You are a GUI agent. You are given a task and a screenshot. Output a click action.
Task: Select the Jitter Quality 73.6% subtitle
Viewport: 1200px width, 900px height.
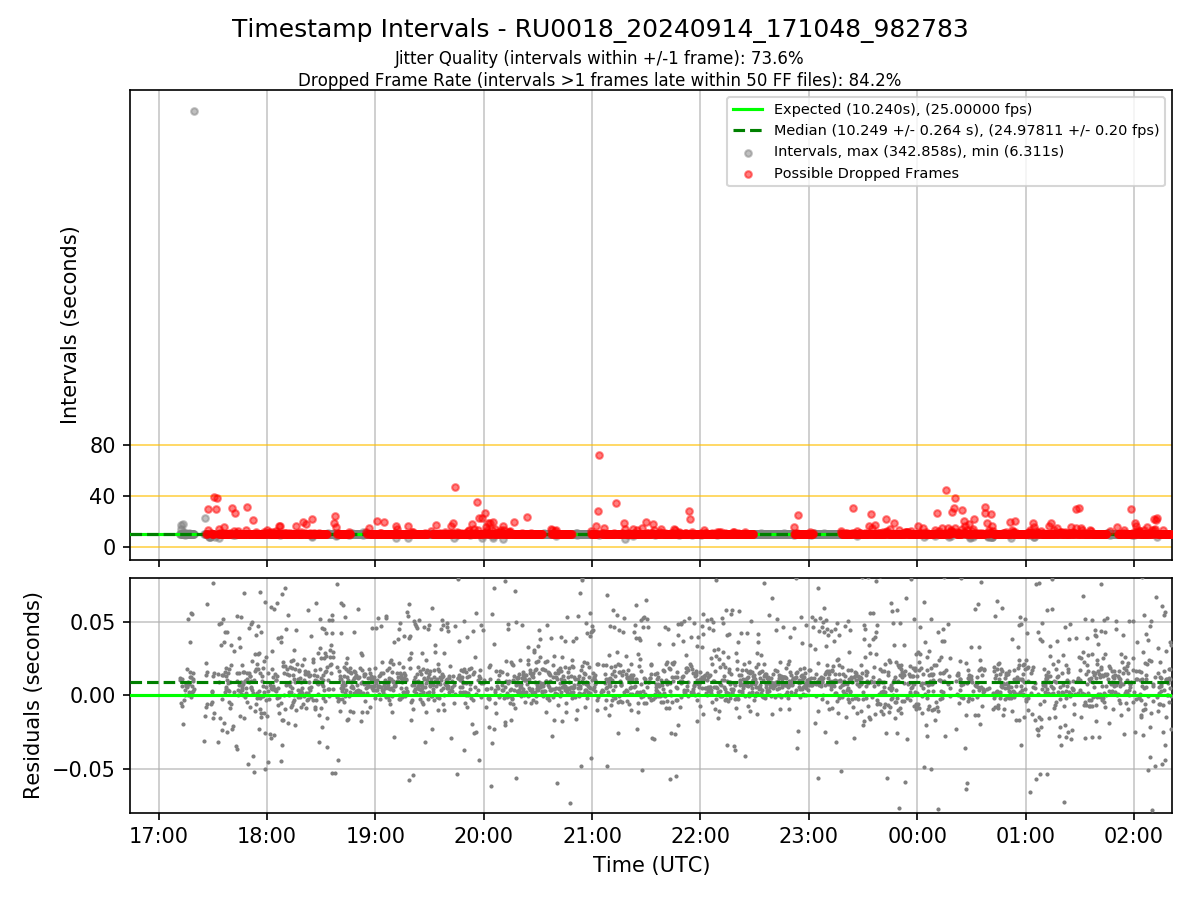coord(599,58)
